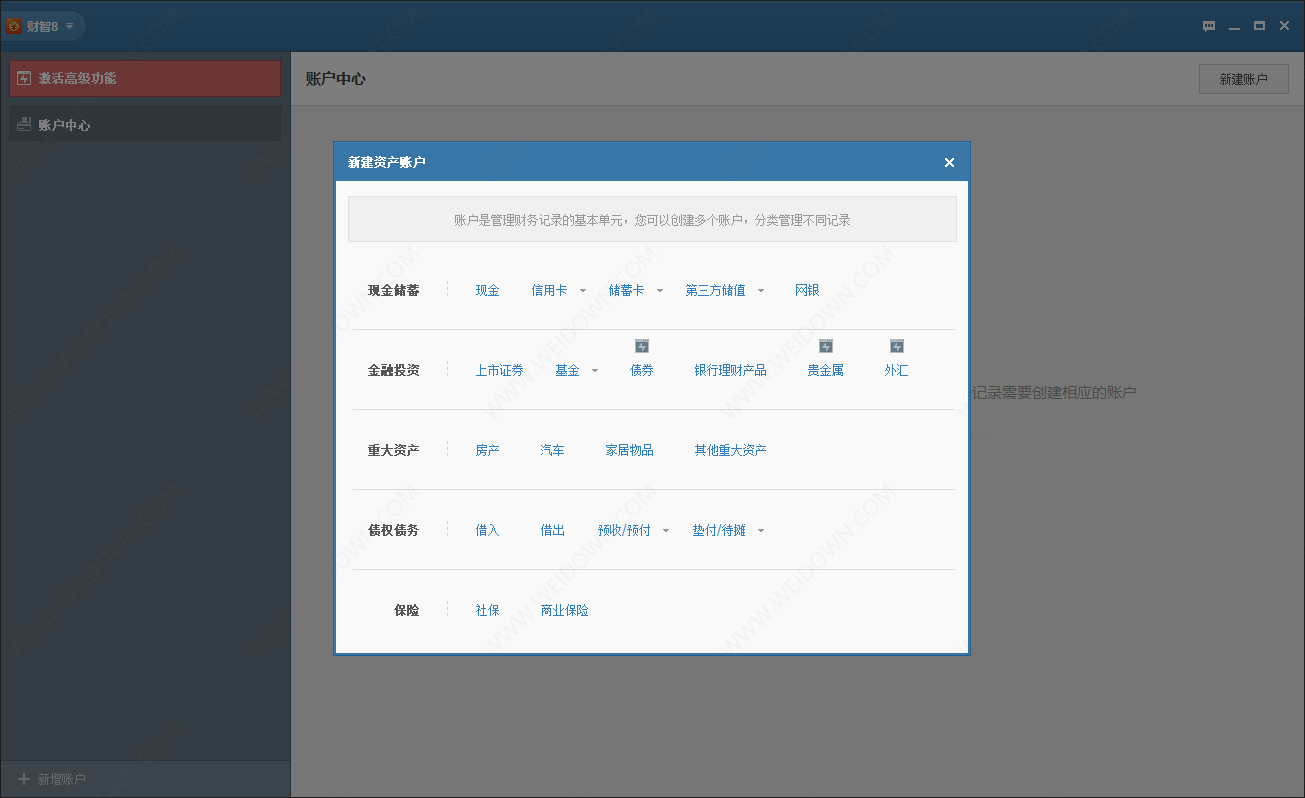
Task: Click the 财智8 app logo icon
Action: click(14, 26)
